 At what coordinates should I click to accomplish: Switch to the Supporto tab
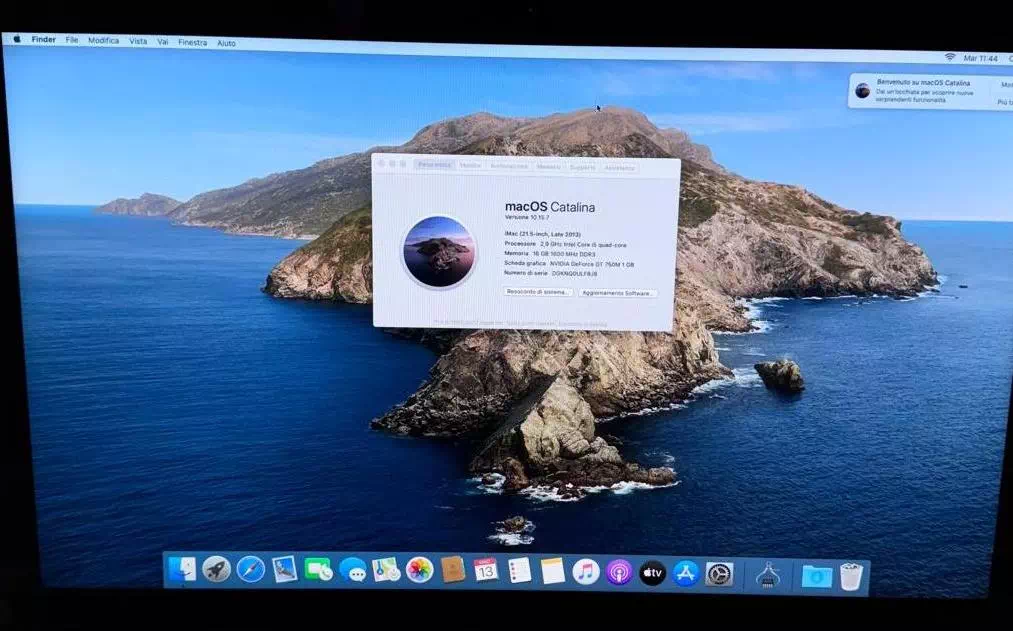(582, 167)
